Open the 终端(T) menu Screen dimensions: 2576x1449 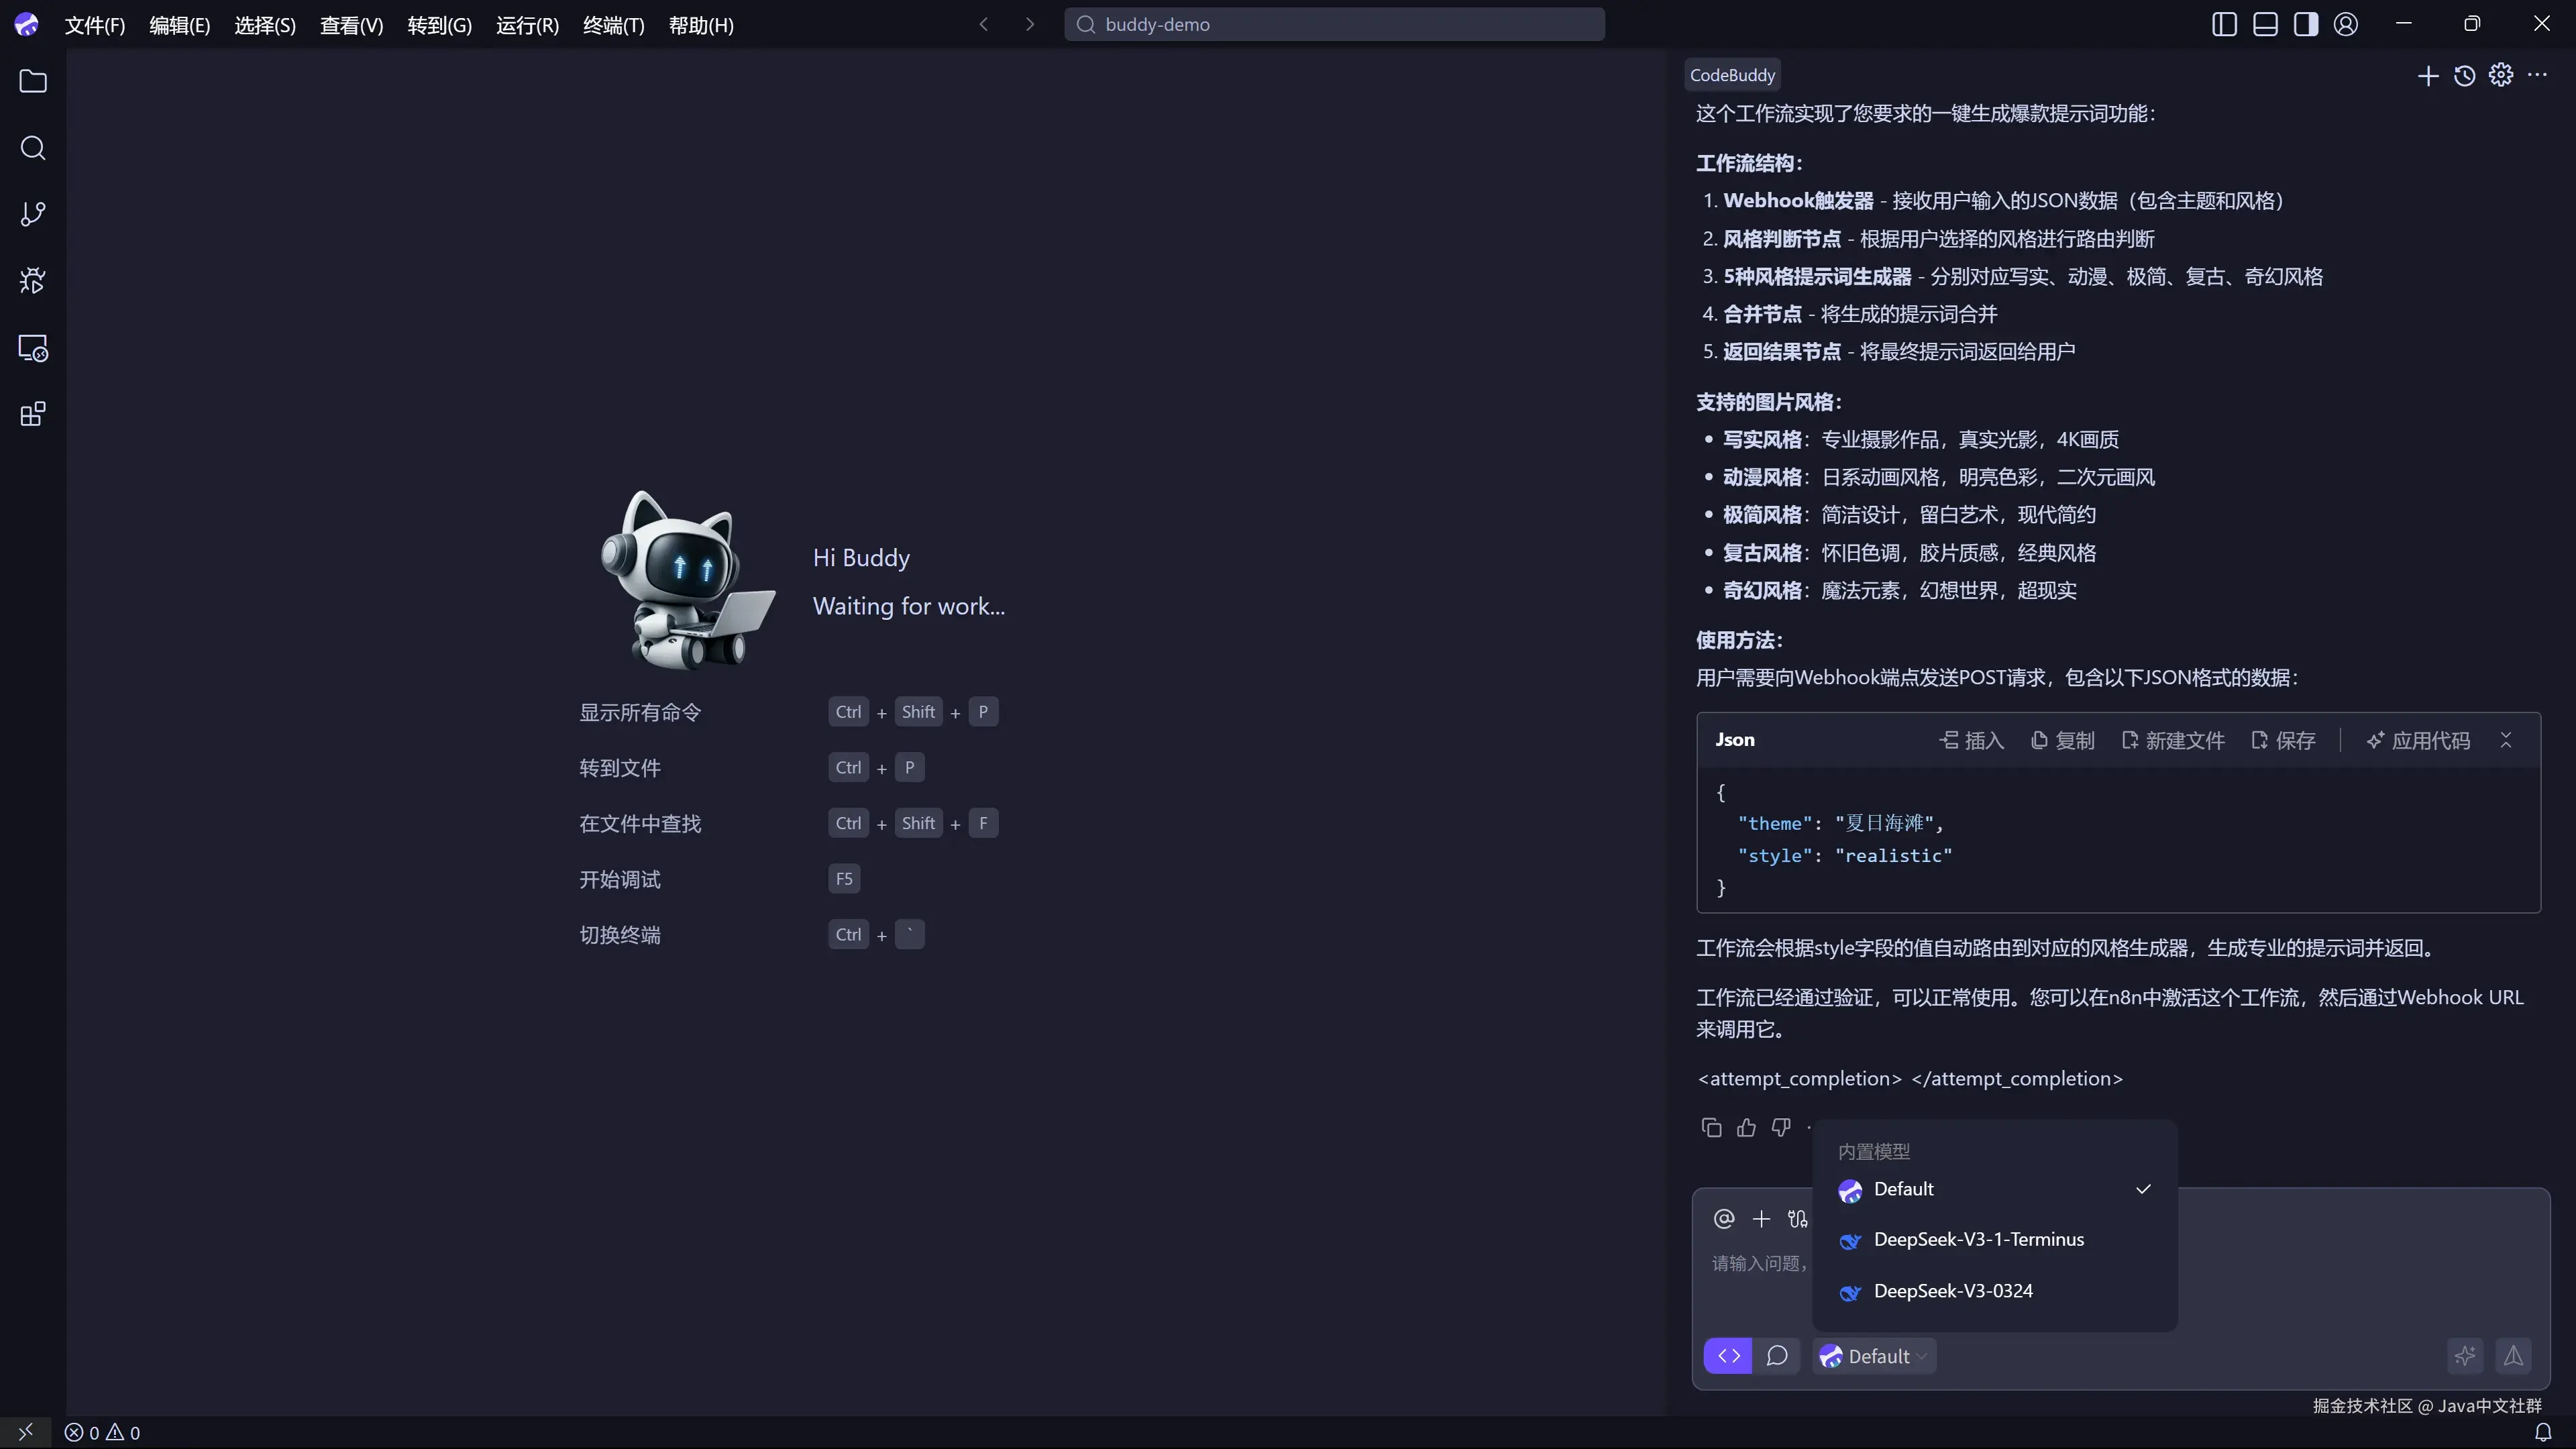coord(613,25)
